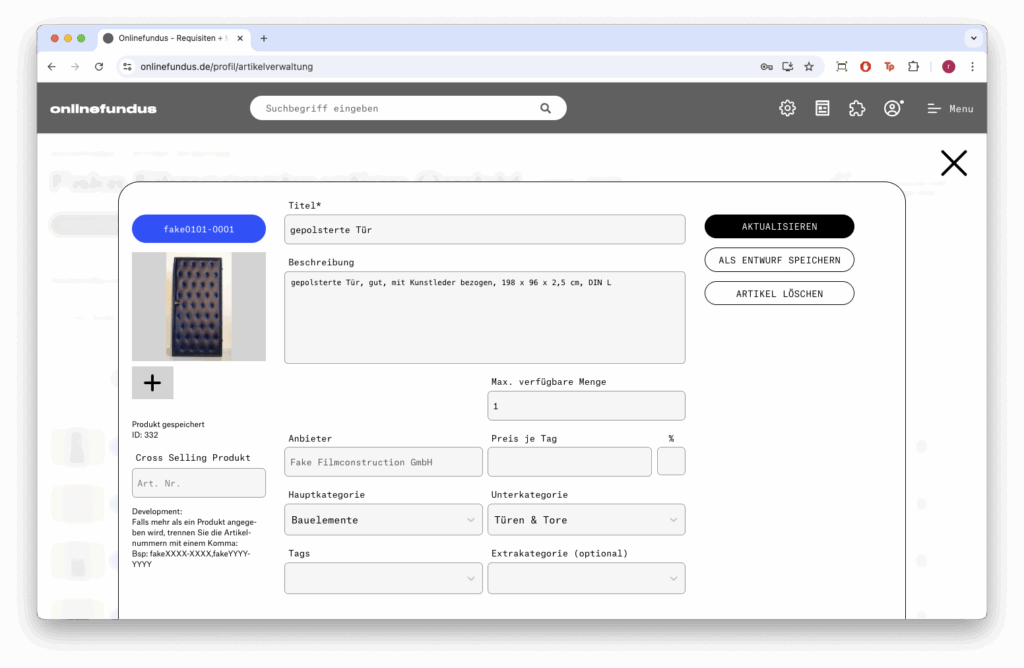Select the Onlinefundus browser tab
This screenshot has height=668, width=1024.
pos(170,38)
